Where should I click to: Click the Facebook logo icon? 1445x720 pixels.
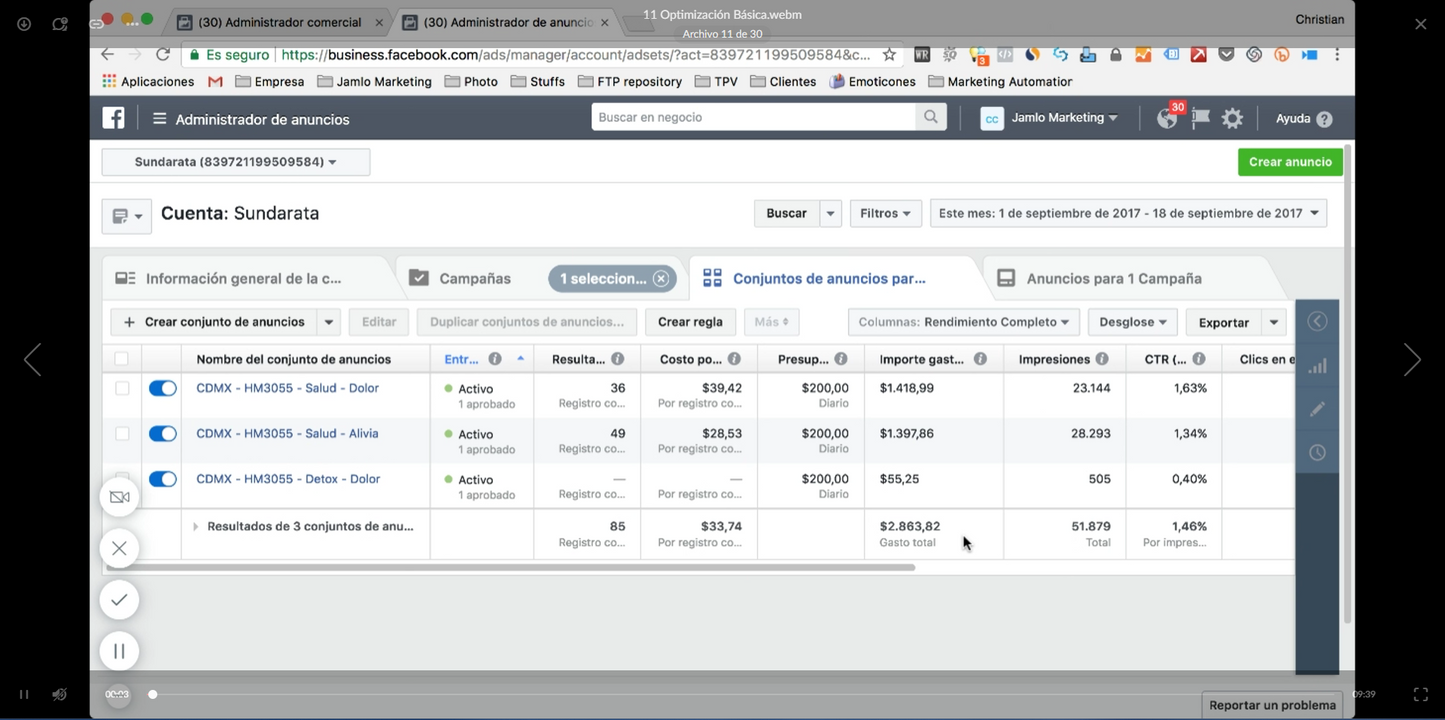pos(113,118)
